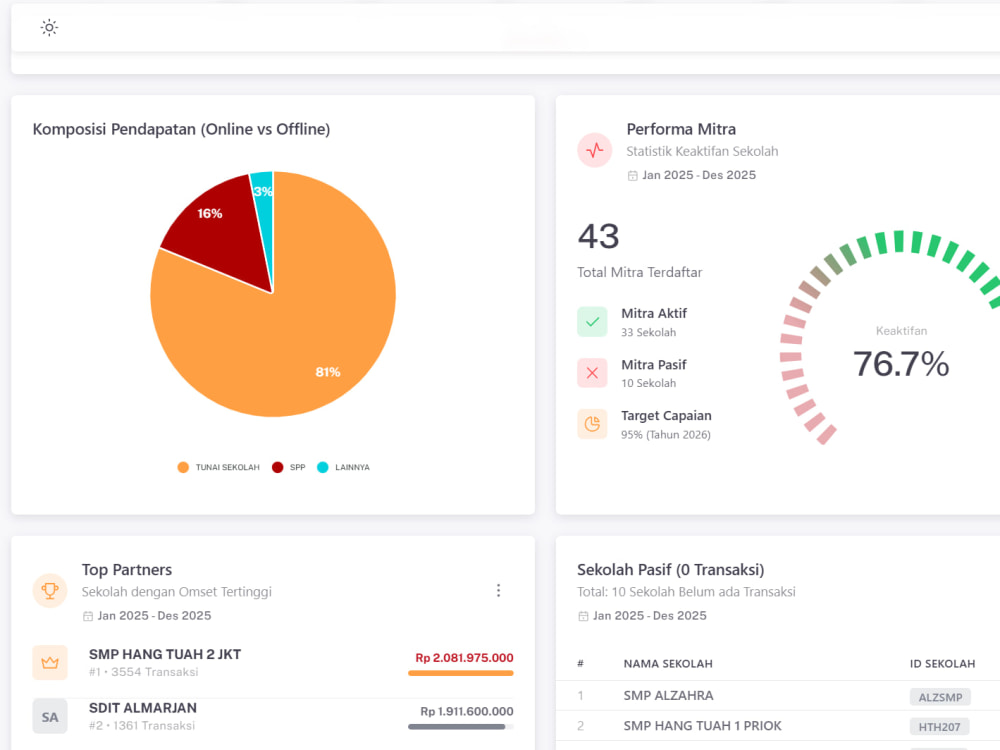Click the Mitra Pasif cross icon
Viewport: 1000px width, 750px height.
click(592, 373)
